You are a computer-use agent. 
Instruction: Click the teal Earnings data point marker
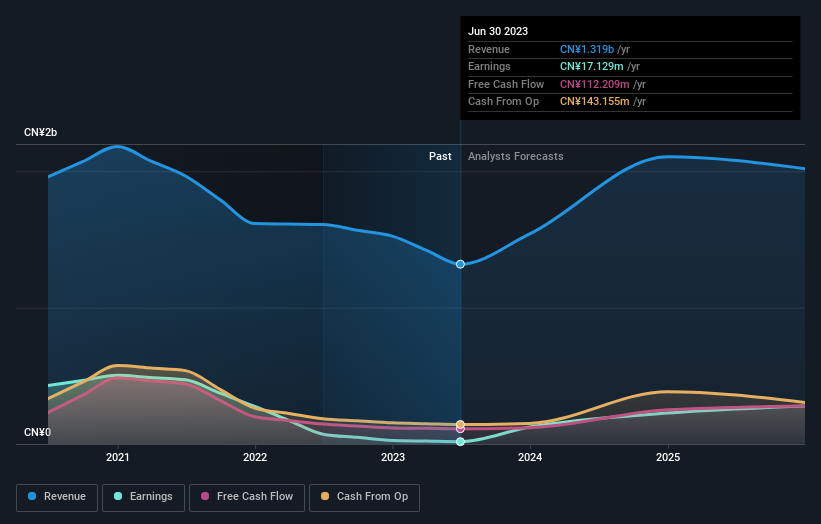pyautogui.click(x=460, y=442)
